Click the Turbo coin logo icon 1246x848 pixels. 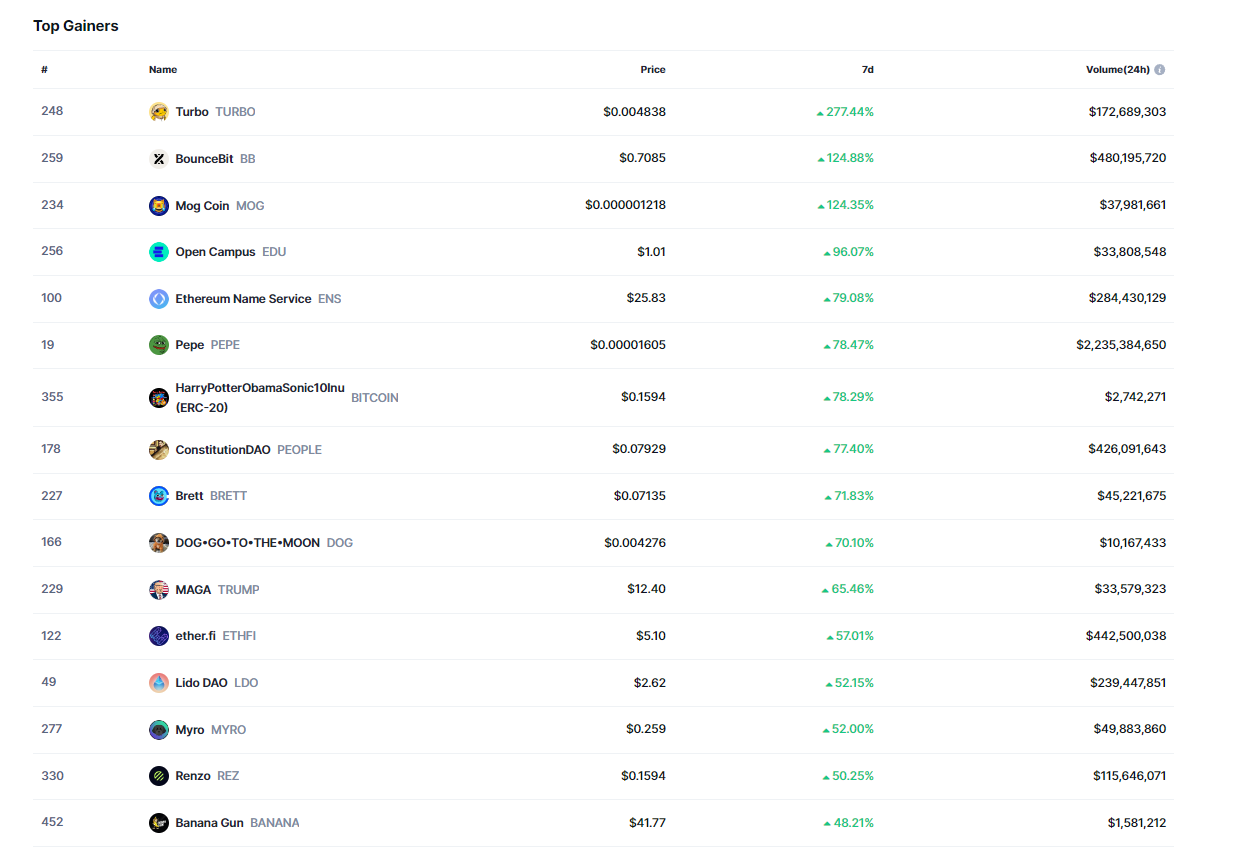(158, 112)
